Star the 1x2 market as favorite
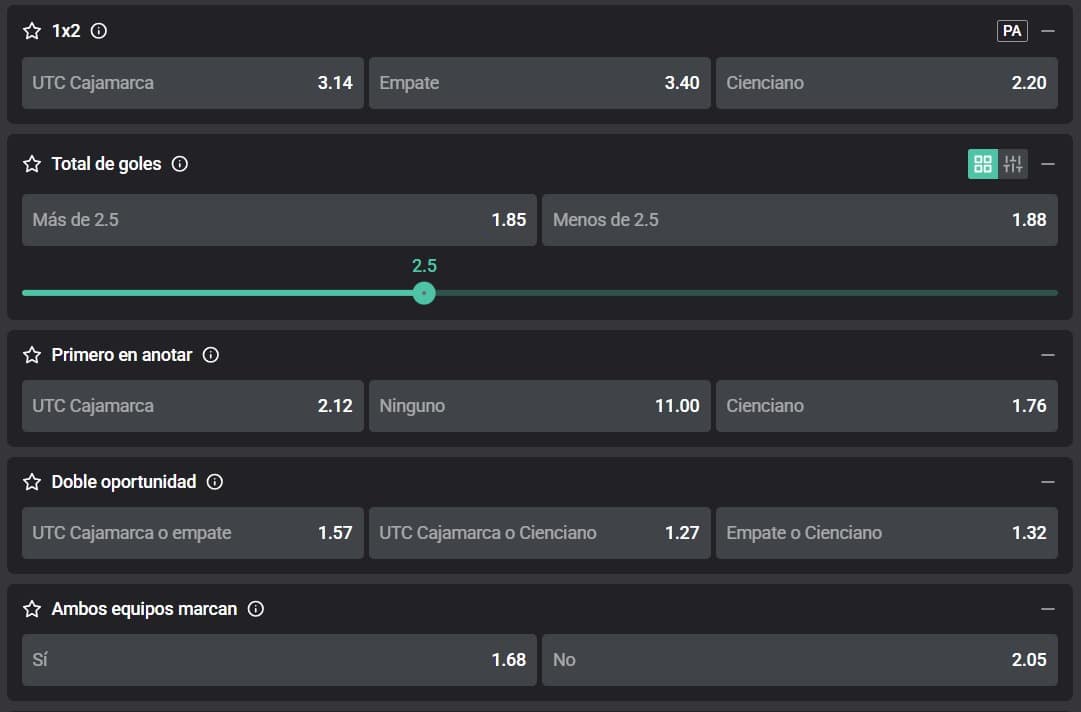 click(x=32, y=31)
